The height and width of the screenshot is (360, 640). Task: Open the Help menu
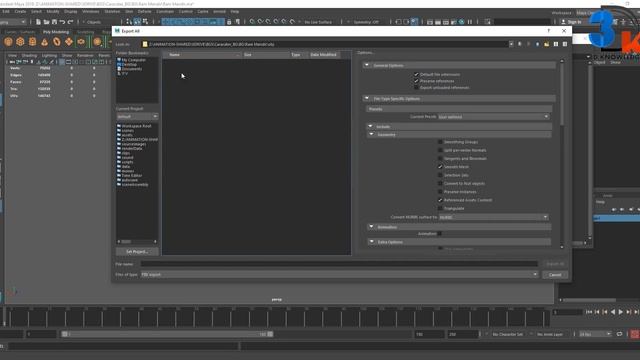point(235,11)
